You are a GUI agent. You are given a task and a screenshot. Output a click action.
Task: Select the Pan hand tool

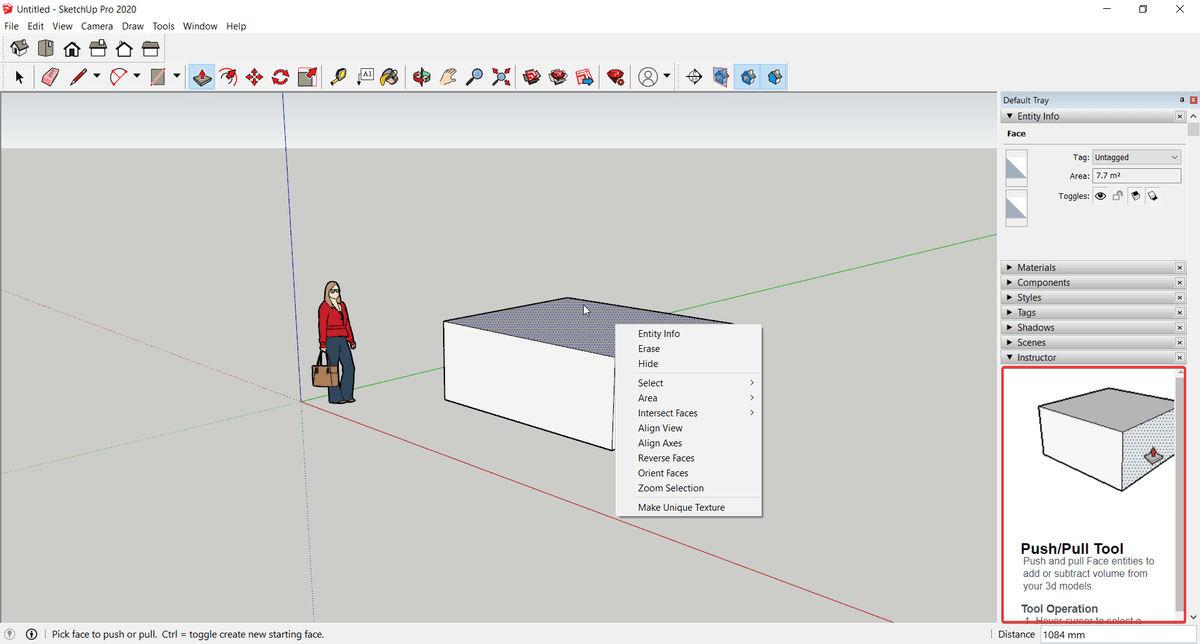(449, 77)
